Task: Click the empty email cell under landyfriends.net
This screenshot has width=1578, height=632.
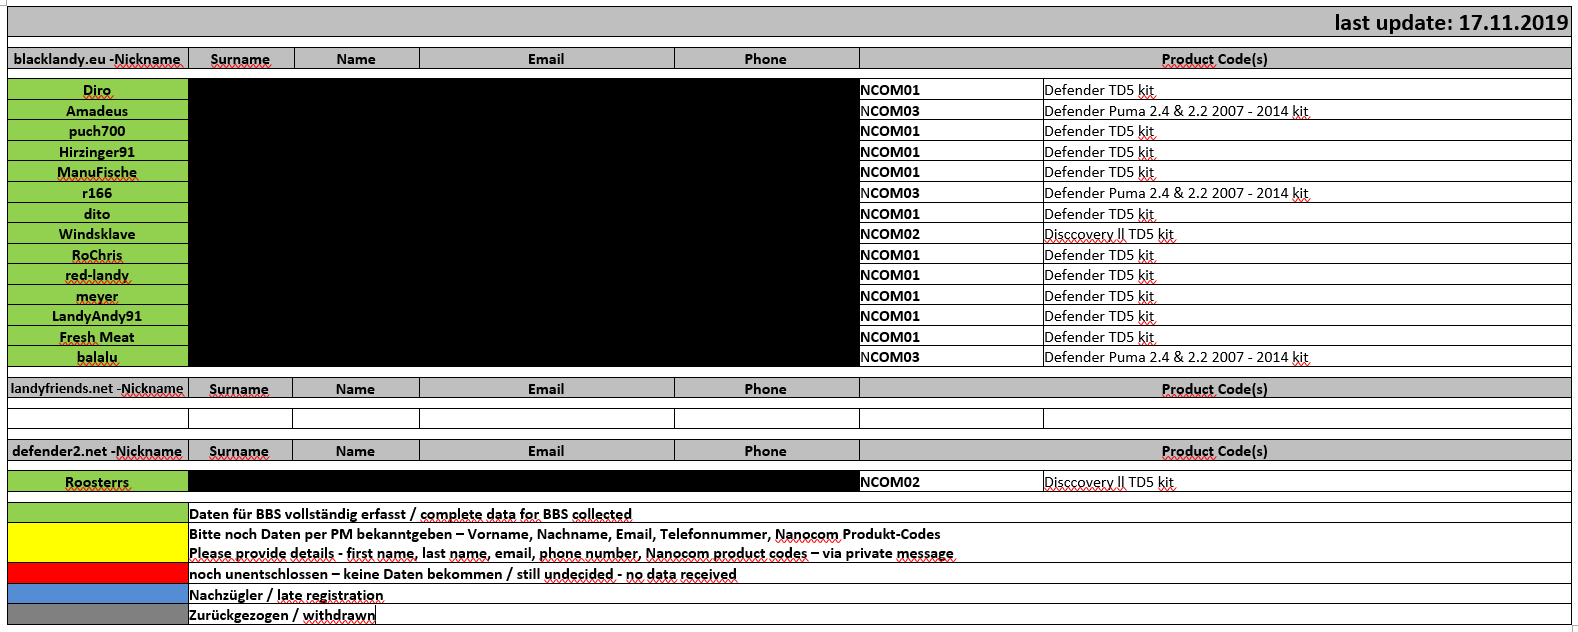Action: pos(546,418)
